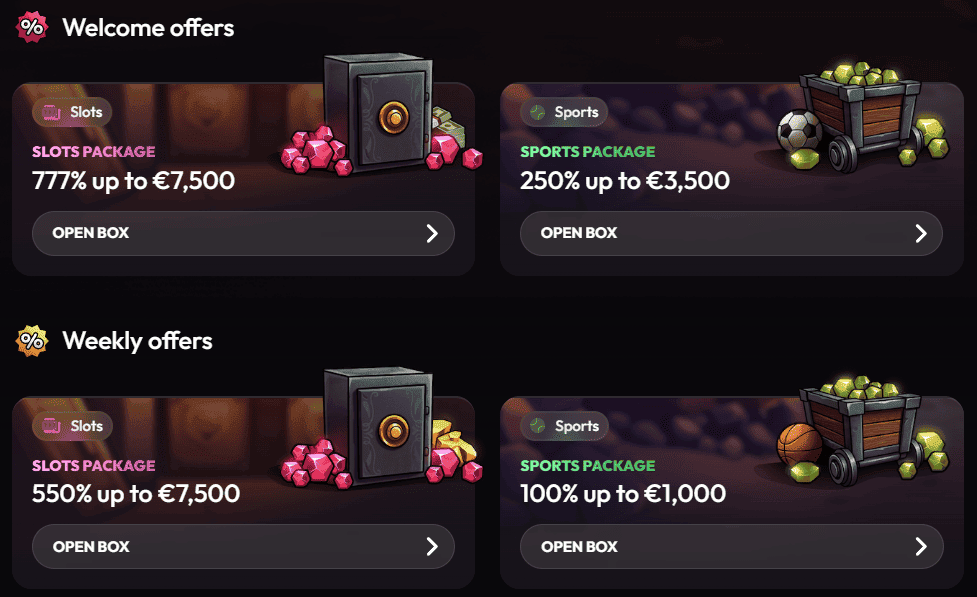Screen dimensions: 977x597
Task: Click the mine cart with soccer ball illustration
Action: [x=860, y=110]
